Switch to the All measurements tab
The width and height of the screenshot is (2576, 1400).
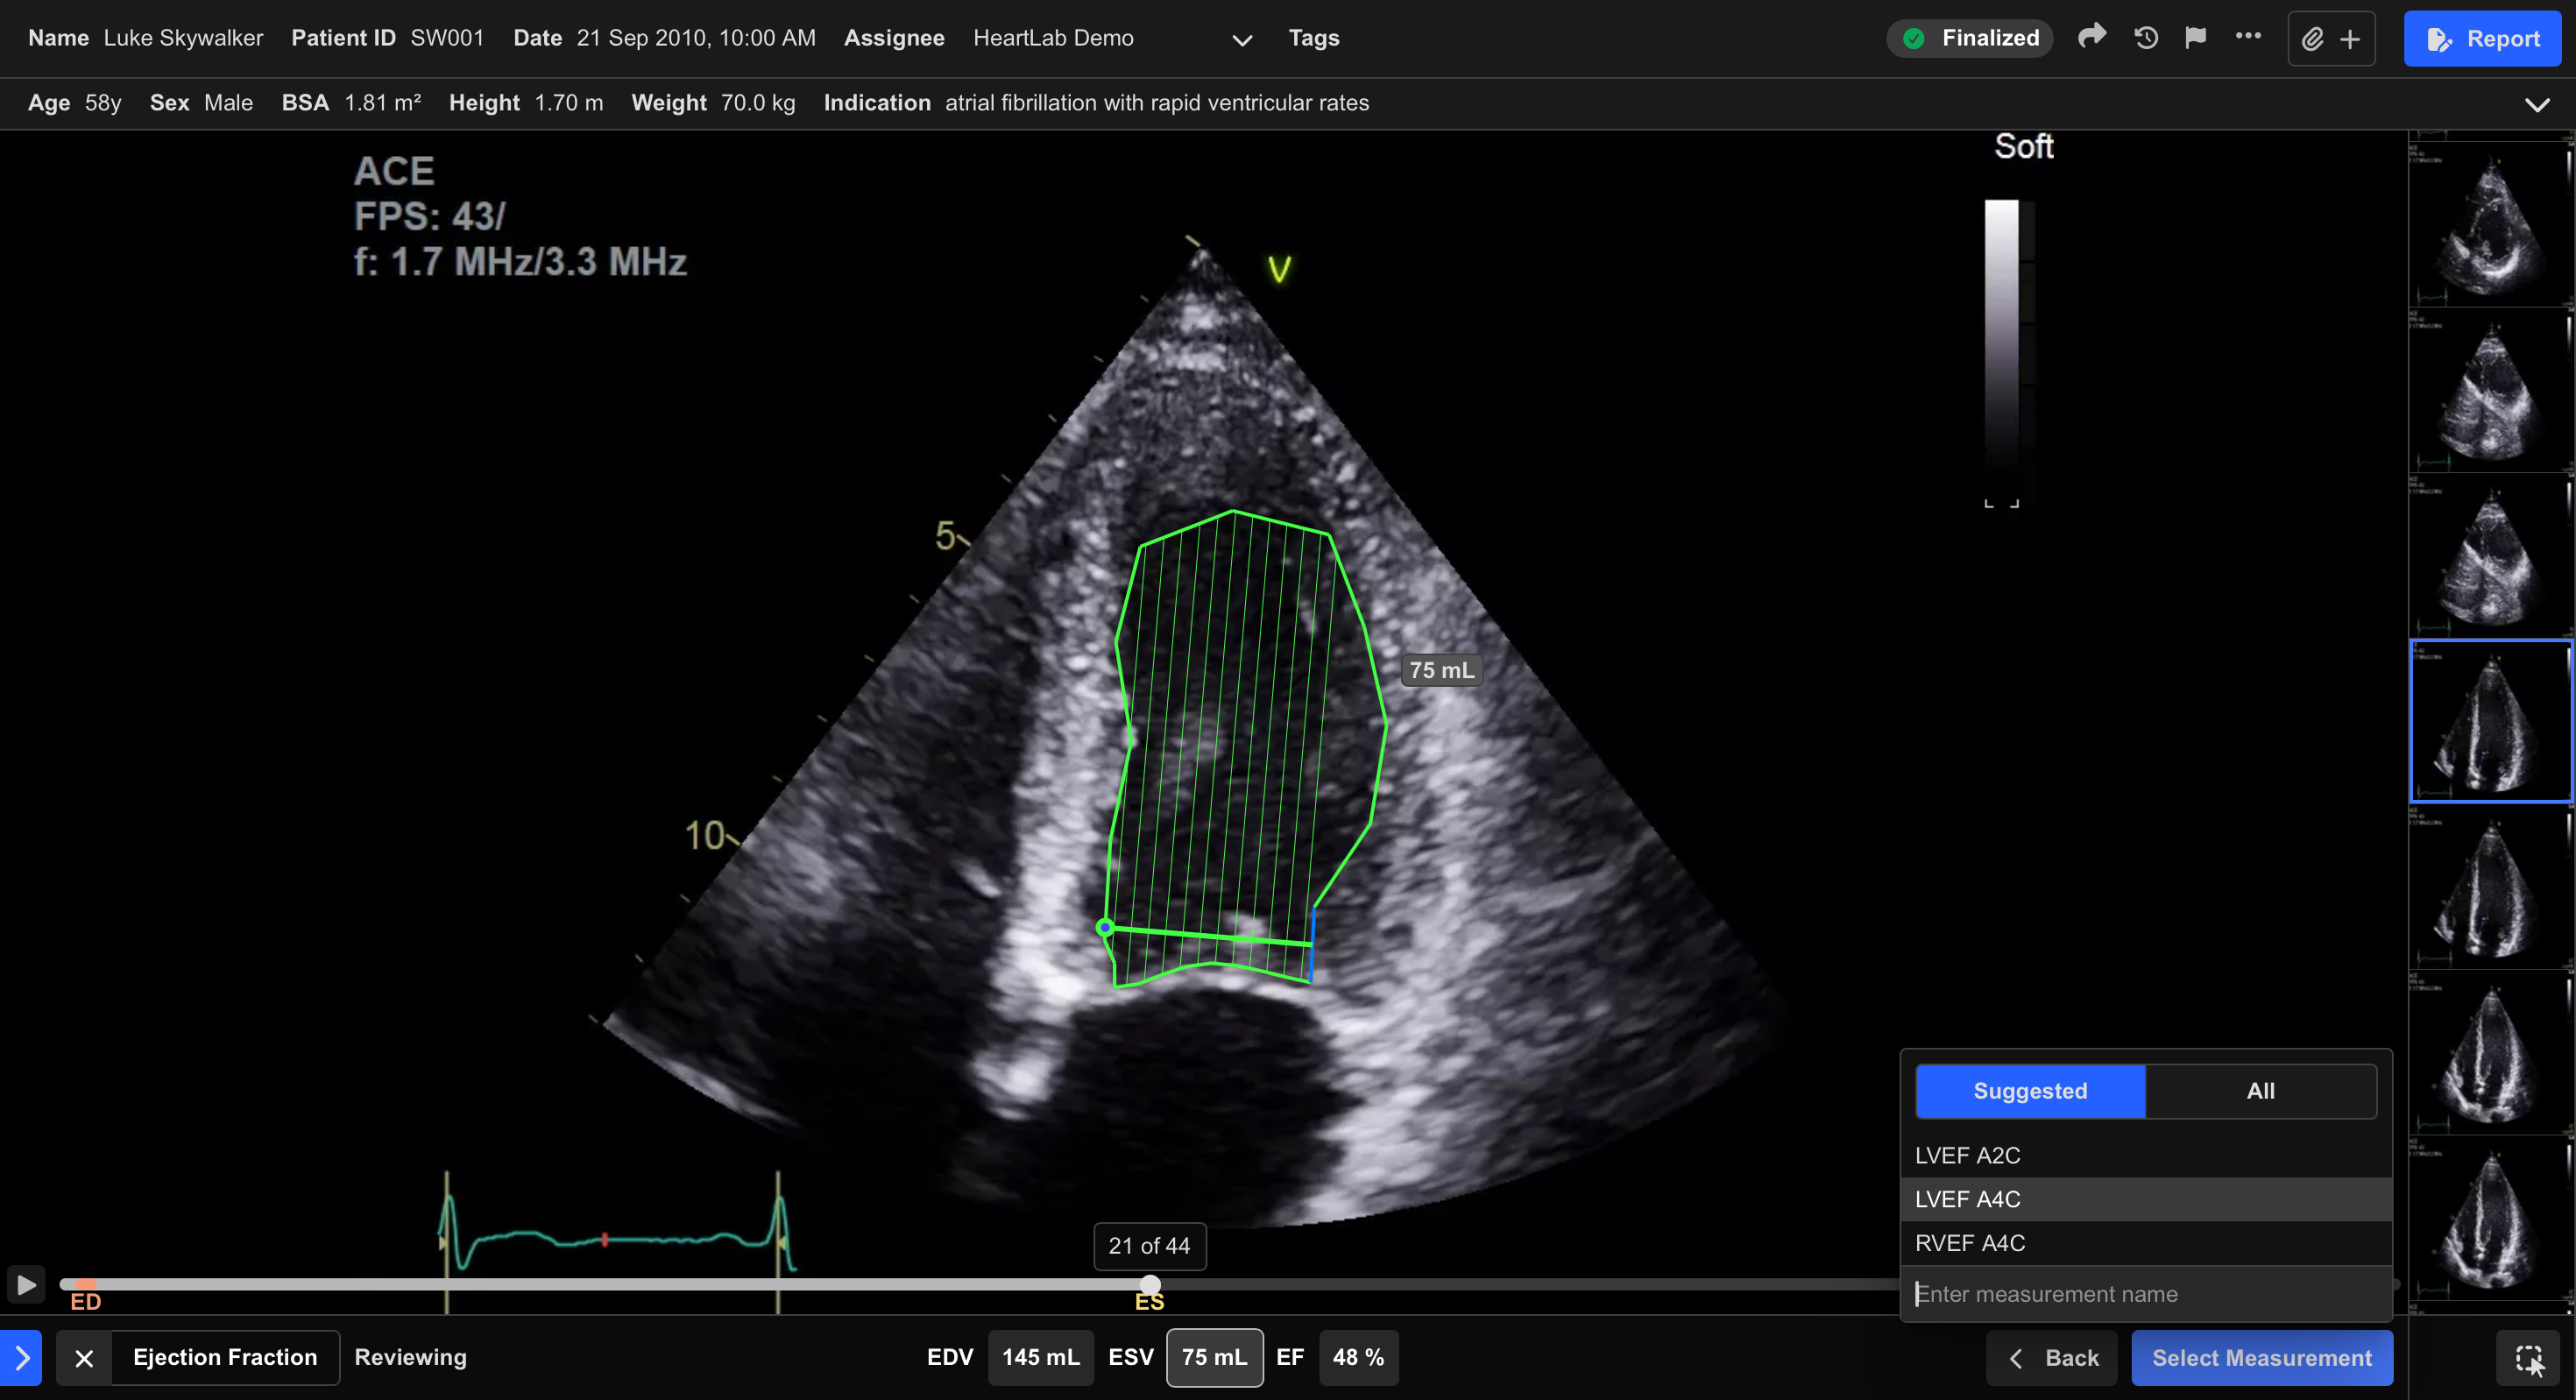(2260, 1091)
